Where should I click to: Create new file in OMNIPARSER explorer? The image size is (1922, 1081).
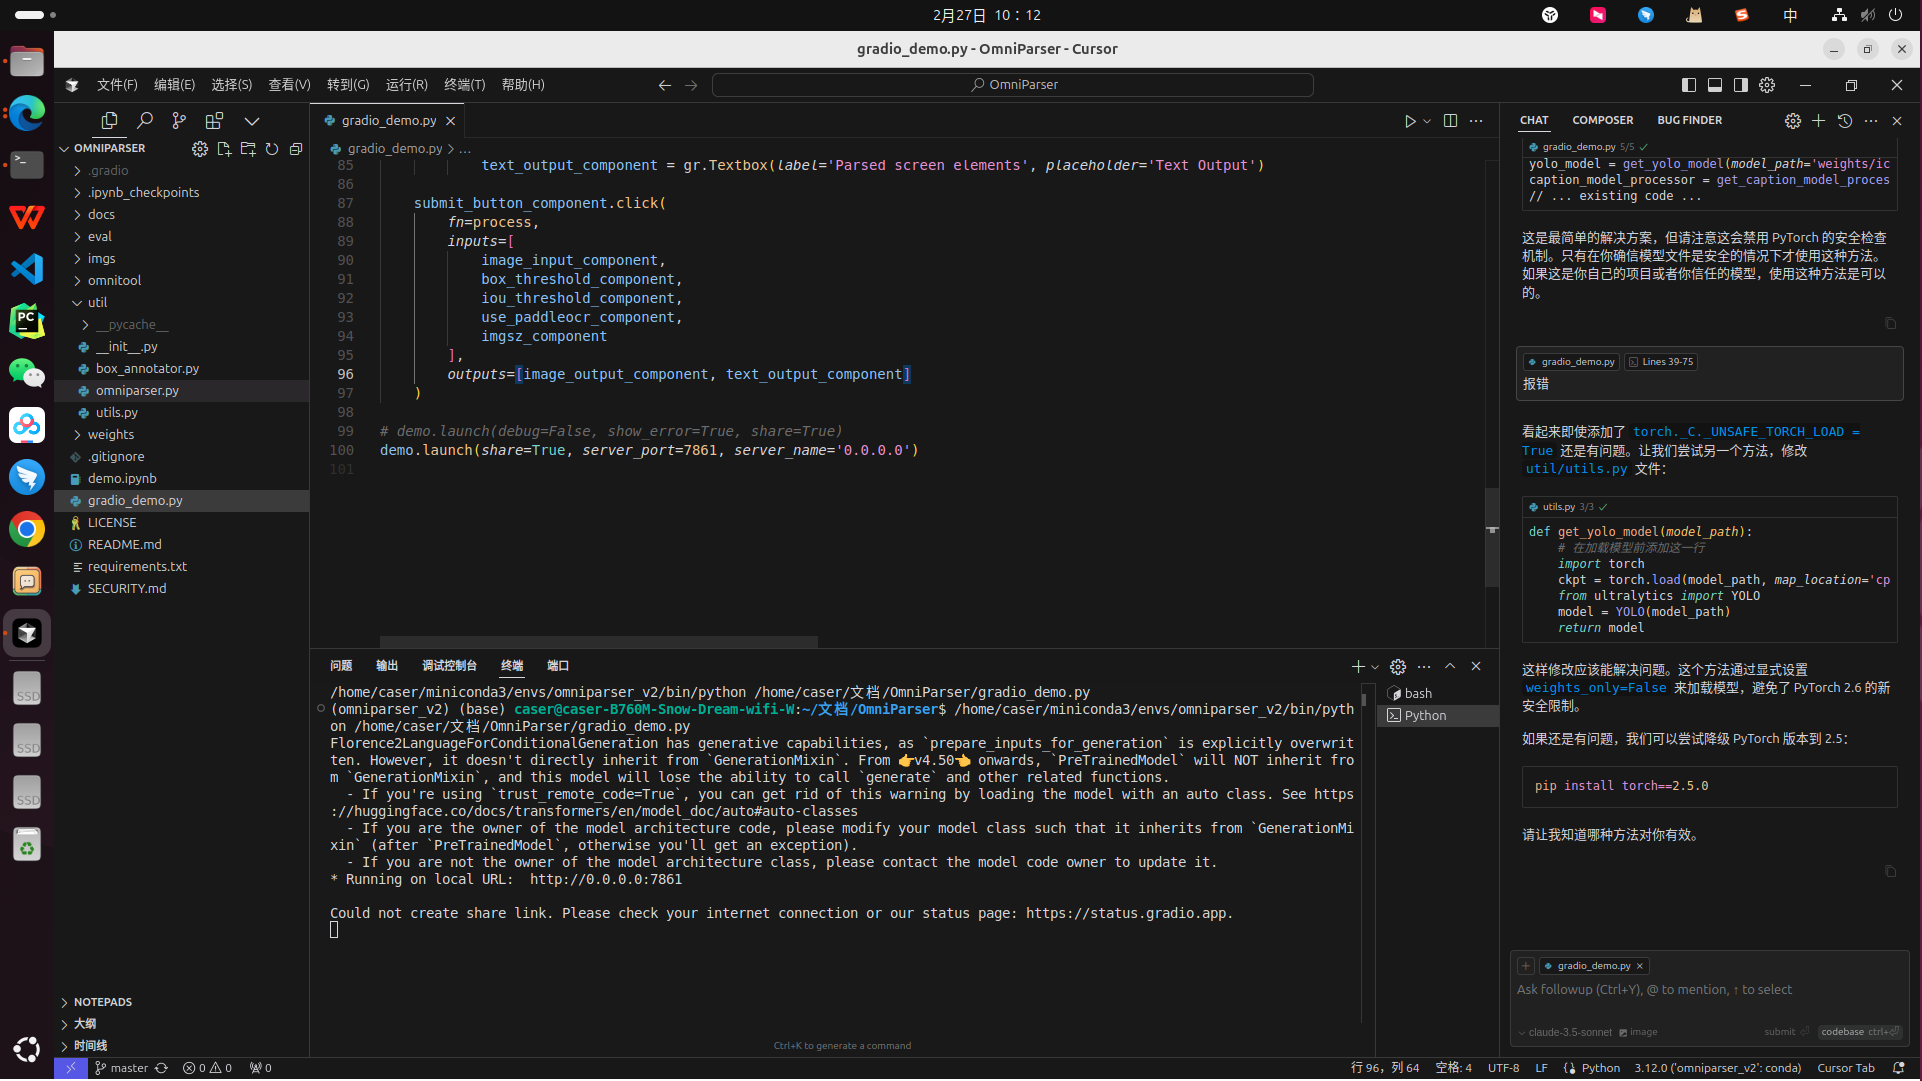point(224,149)
